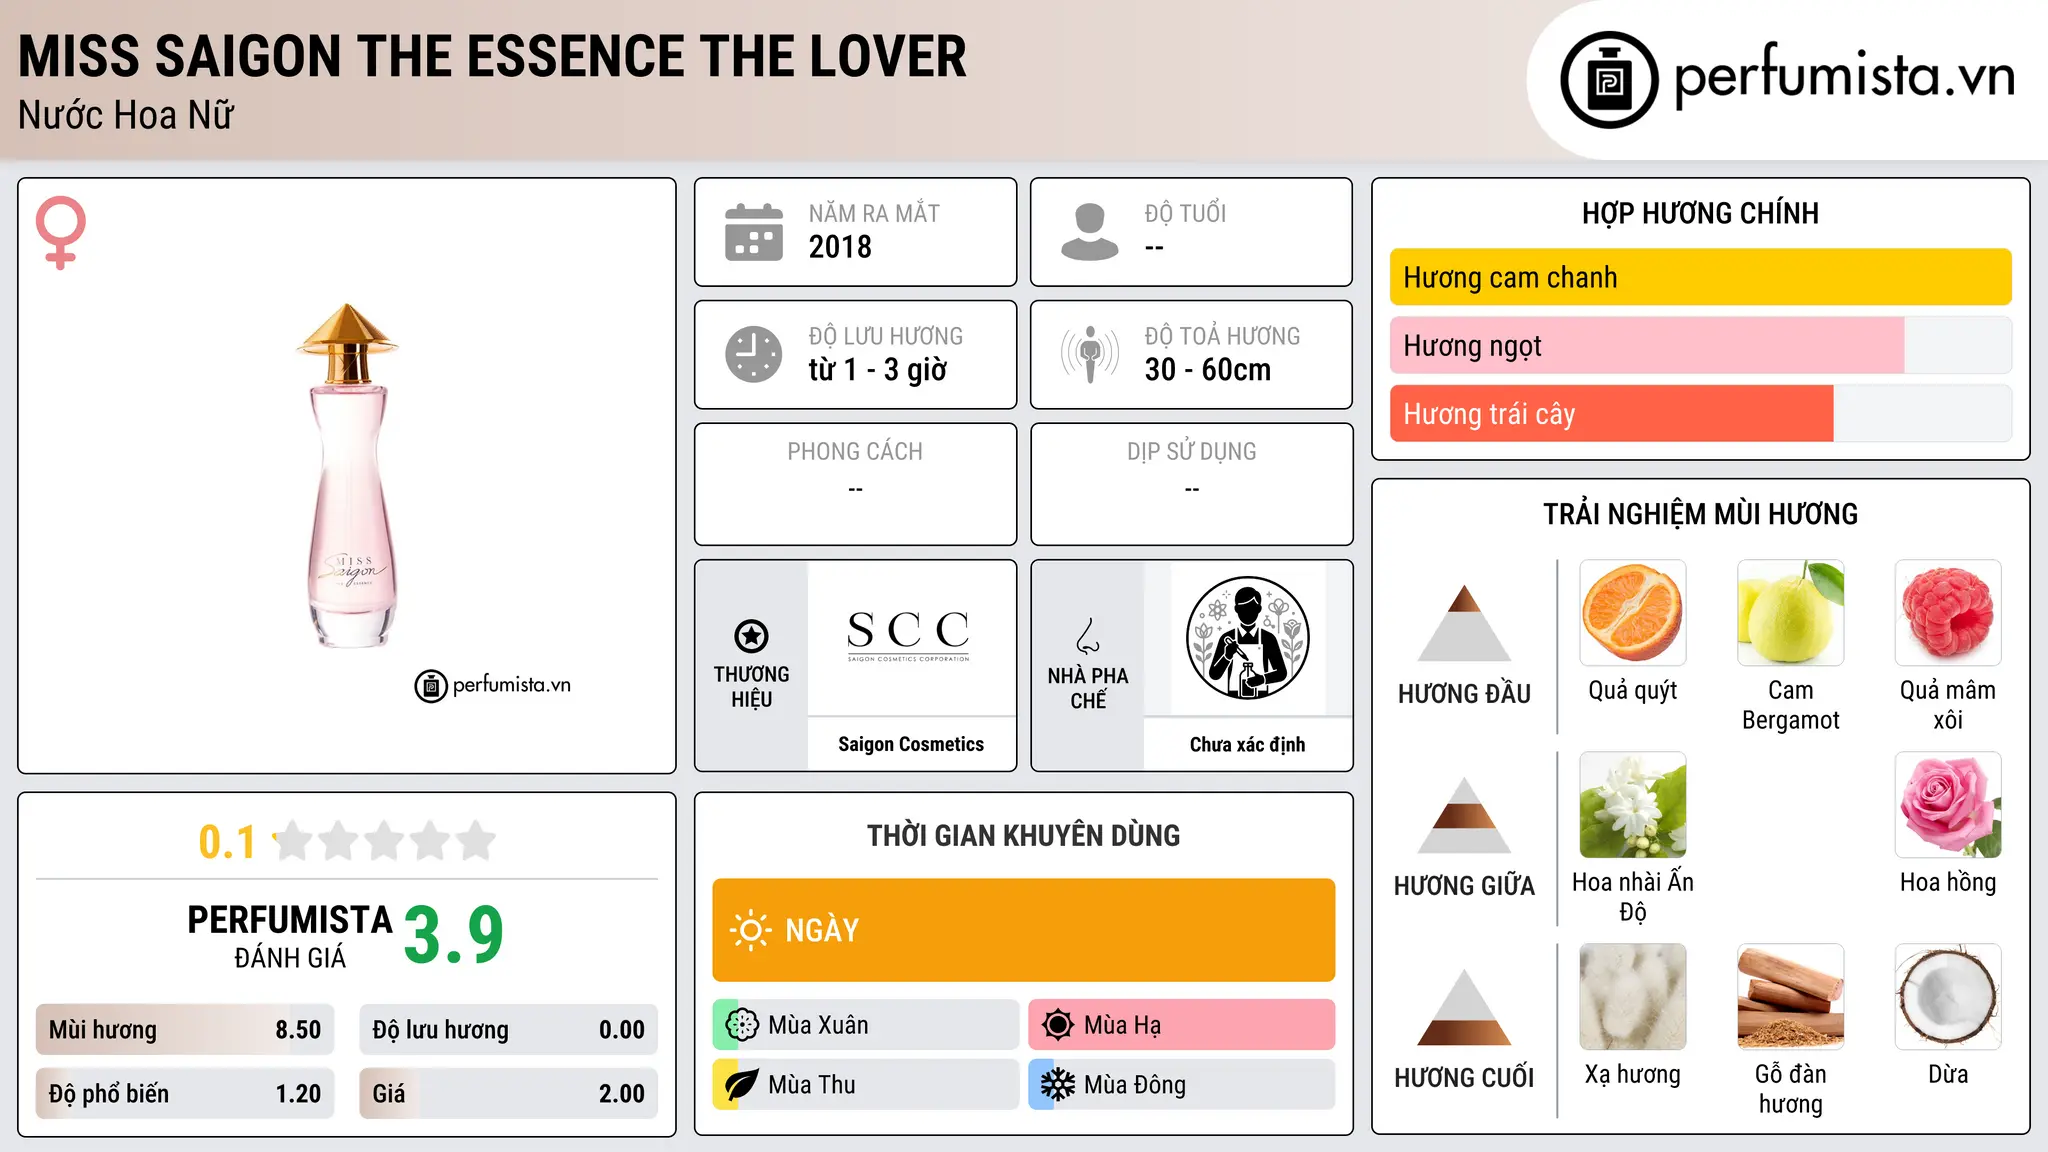2048x1152 pixels.
Task: Click the sillage projection icon
Action: point(1089,354)
